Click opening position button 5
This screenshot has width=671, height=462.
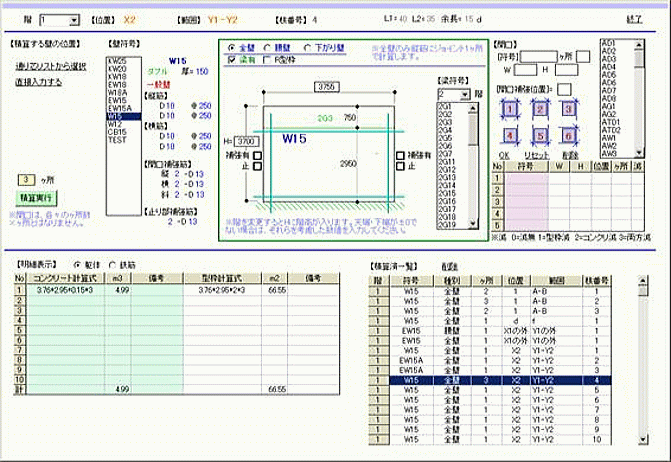[540, 135]
